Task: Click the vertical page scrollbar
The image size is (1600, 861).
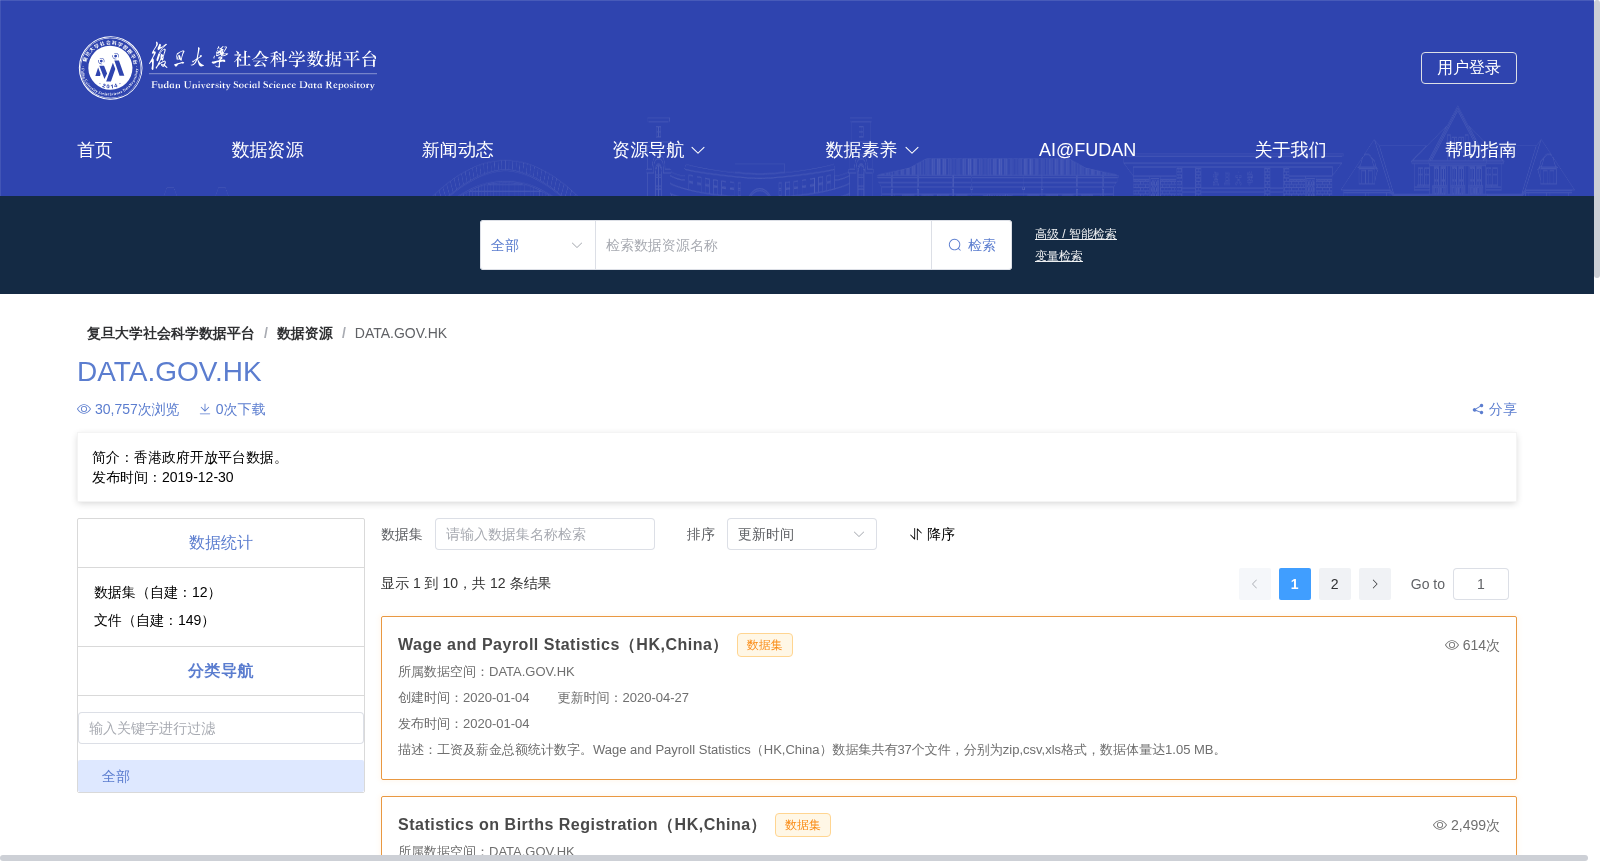Action: tap(1597, 138)
